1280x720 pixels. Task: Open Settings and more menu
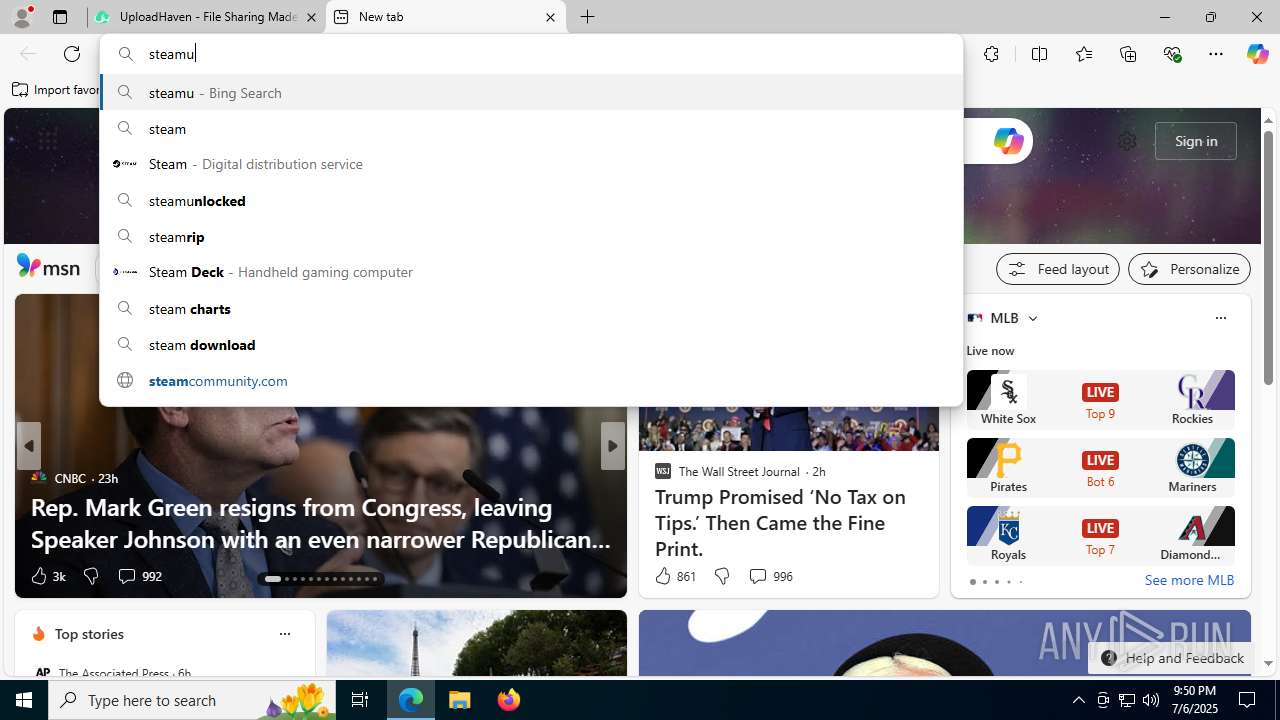[x=1216, y=54]
